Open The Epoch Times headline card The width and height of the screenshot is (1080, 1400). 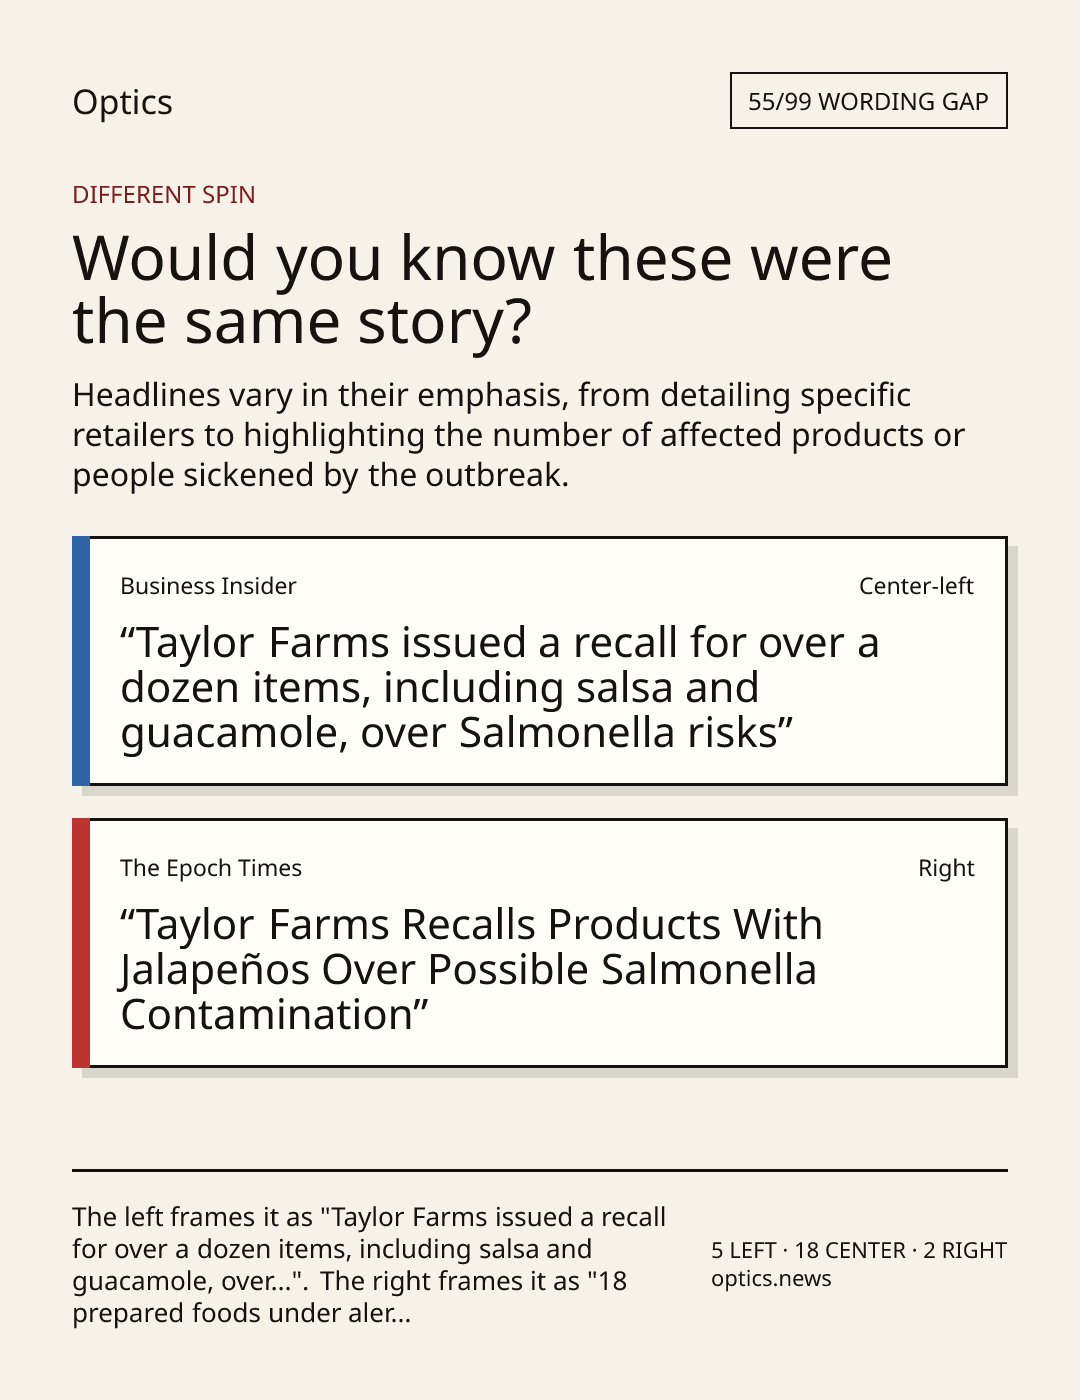click(539, 943)
